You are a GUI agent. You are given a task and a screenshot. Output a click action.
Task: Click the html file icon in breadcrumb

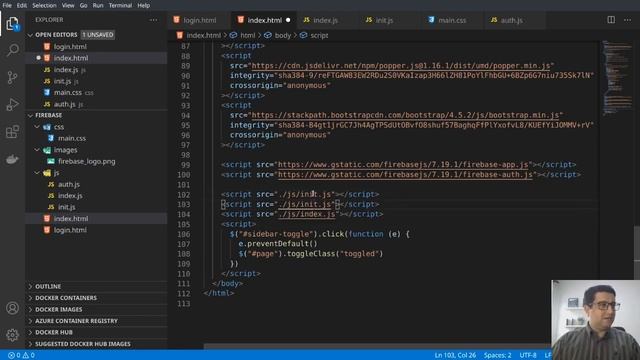click(180, 36)
